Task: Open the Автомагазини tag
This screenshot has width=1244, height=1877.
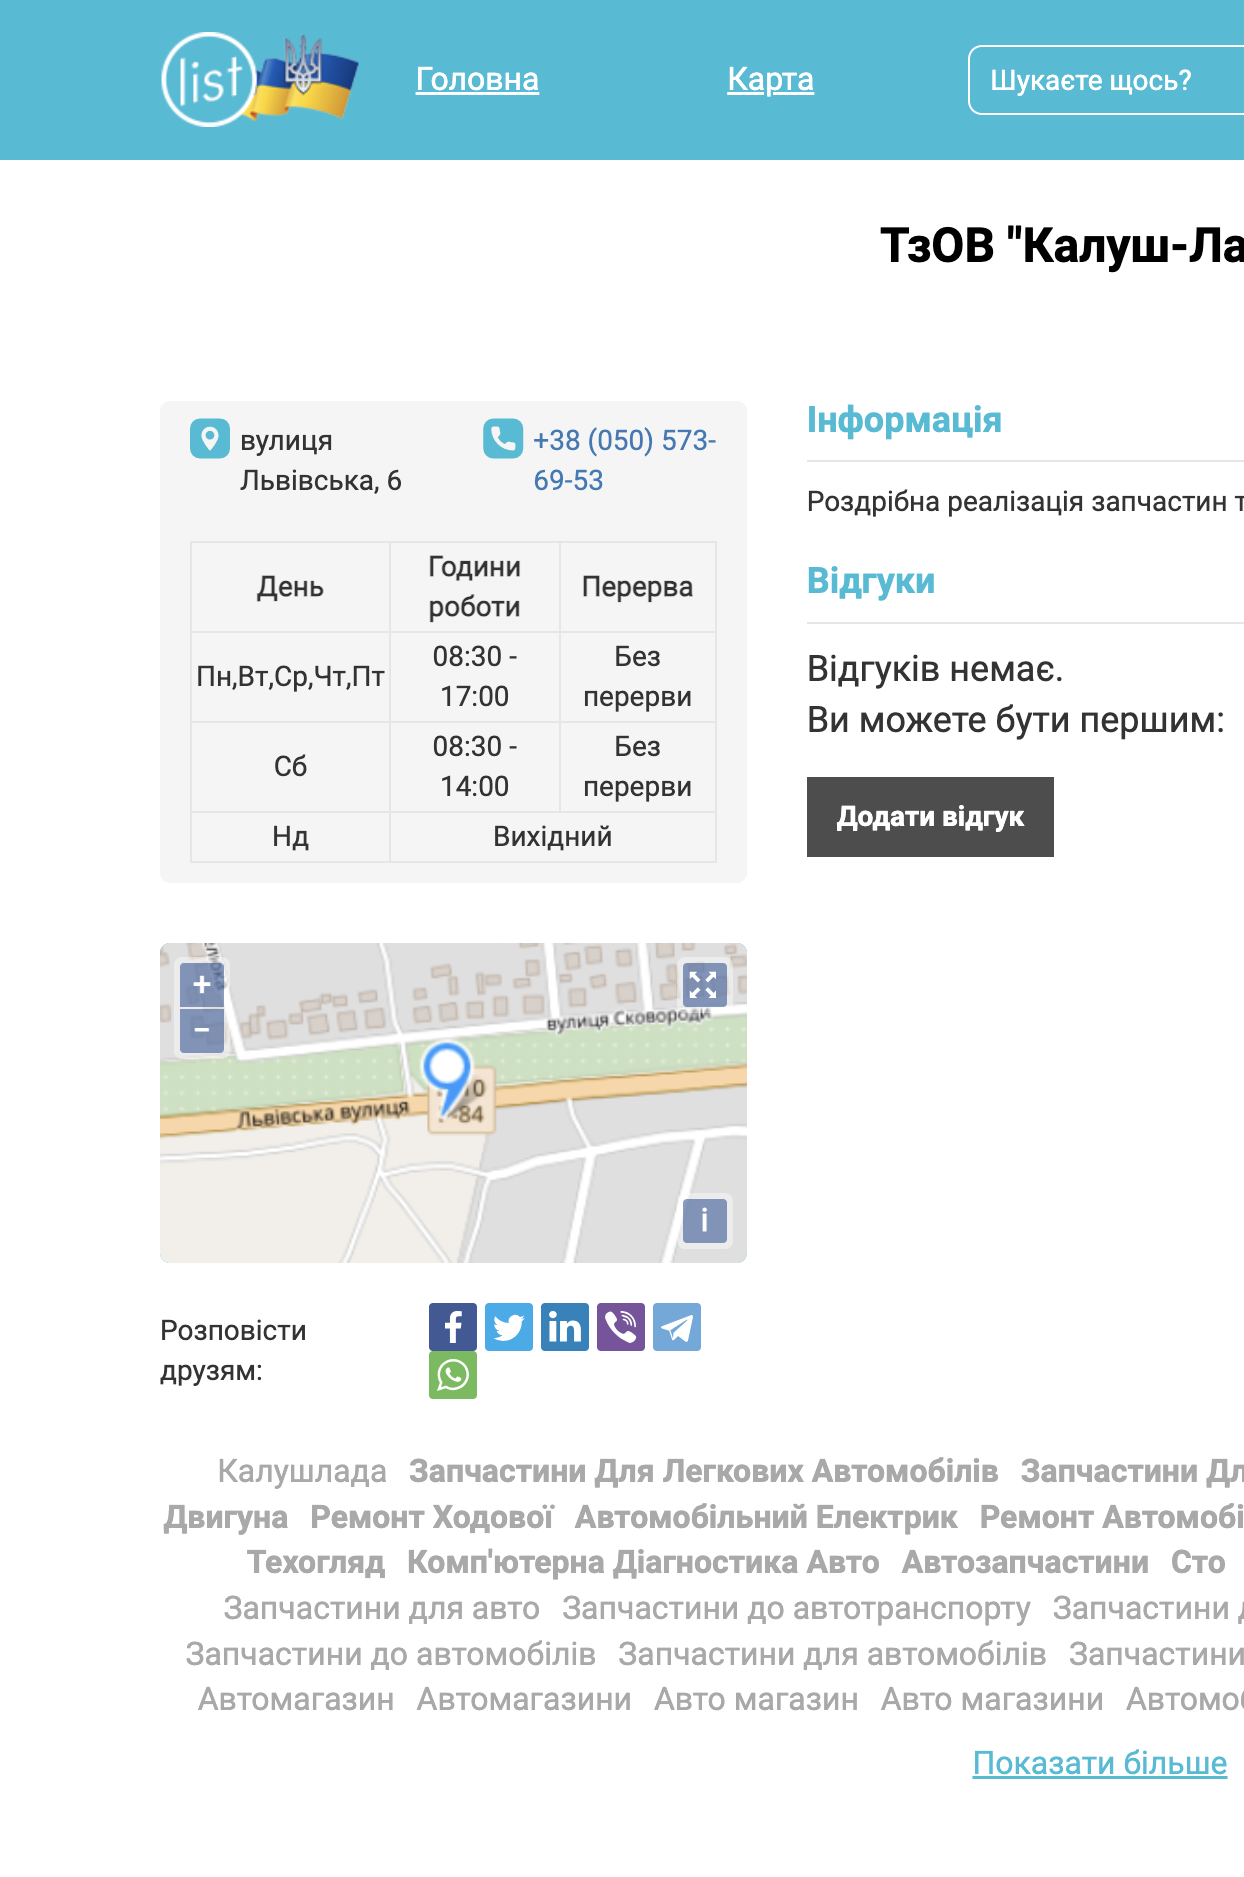Action: pos(524,1699)
